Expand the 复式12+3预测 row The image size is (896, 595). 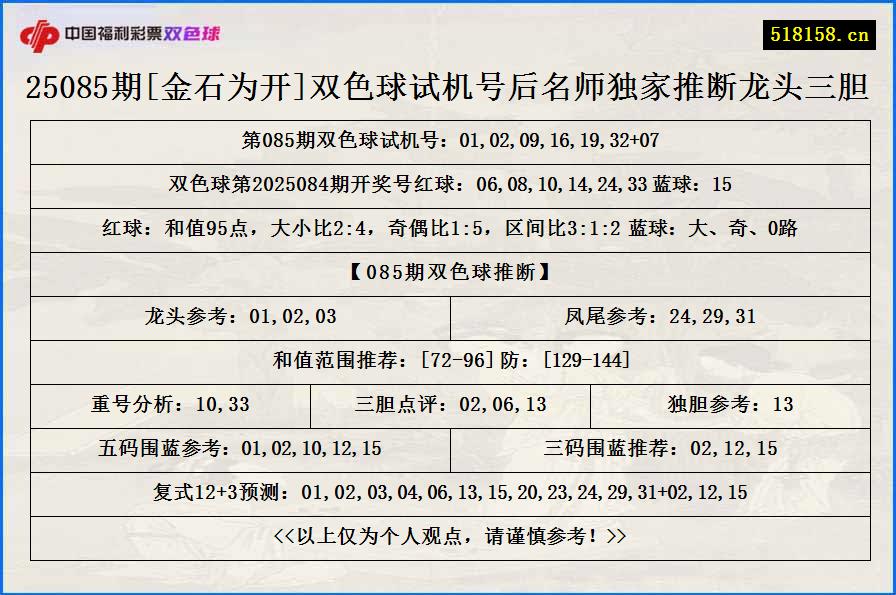coord(448,492)
